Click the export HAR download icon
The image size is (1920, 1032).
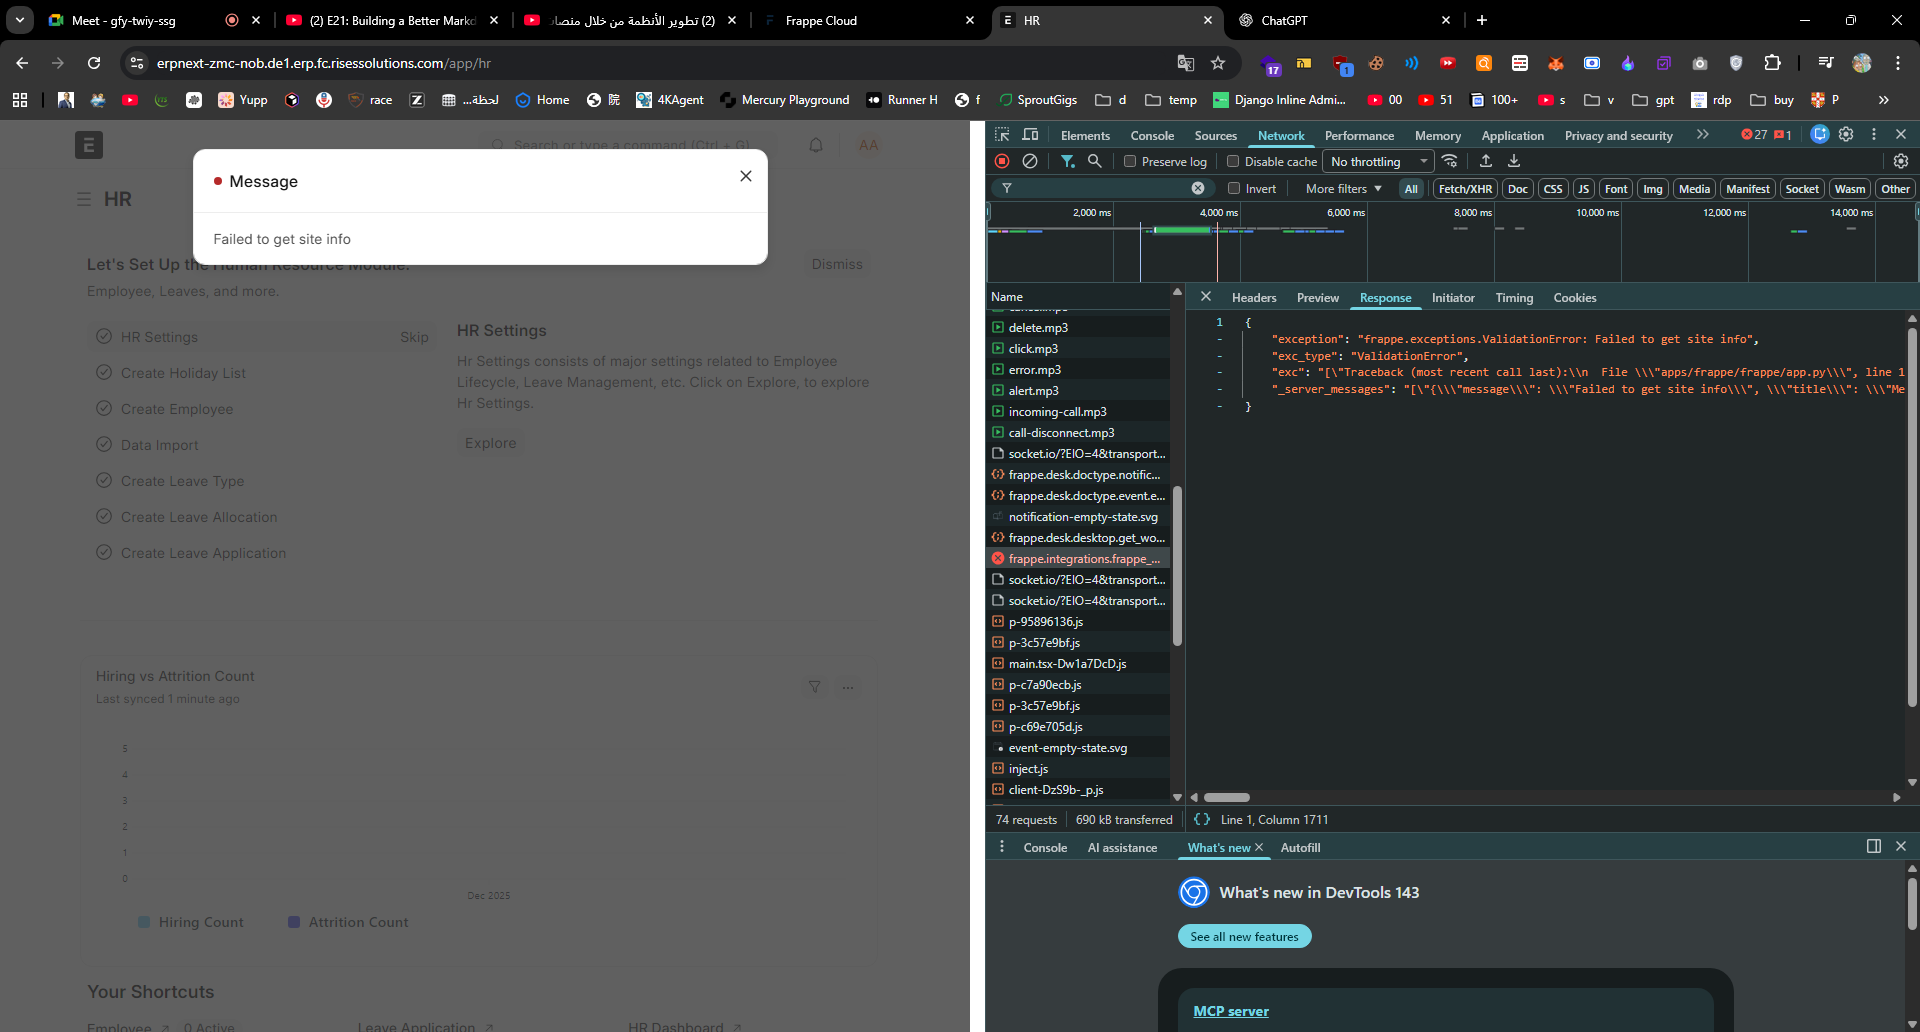[x=1514, y=161]
